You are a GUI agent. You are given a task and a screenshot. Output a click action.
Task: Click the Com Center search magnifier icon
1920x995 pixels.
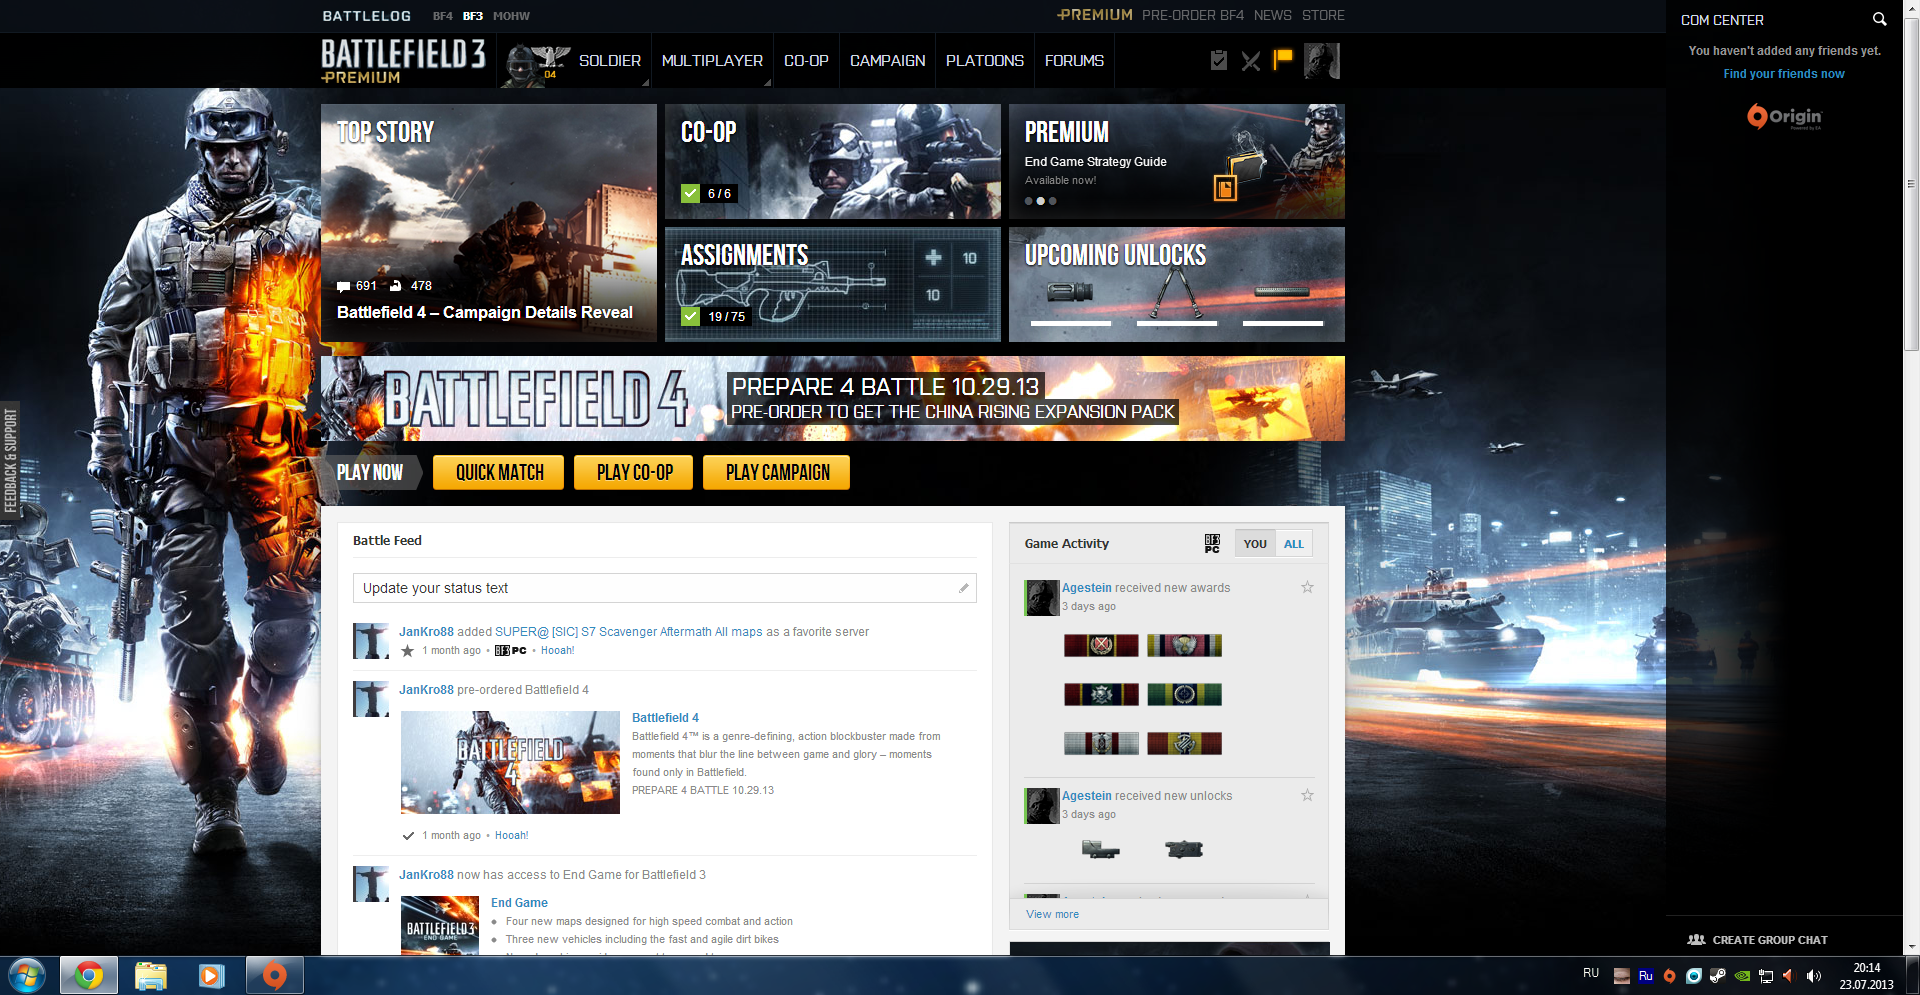1879,19
